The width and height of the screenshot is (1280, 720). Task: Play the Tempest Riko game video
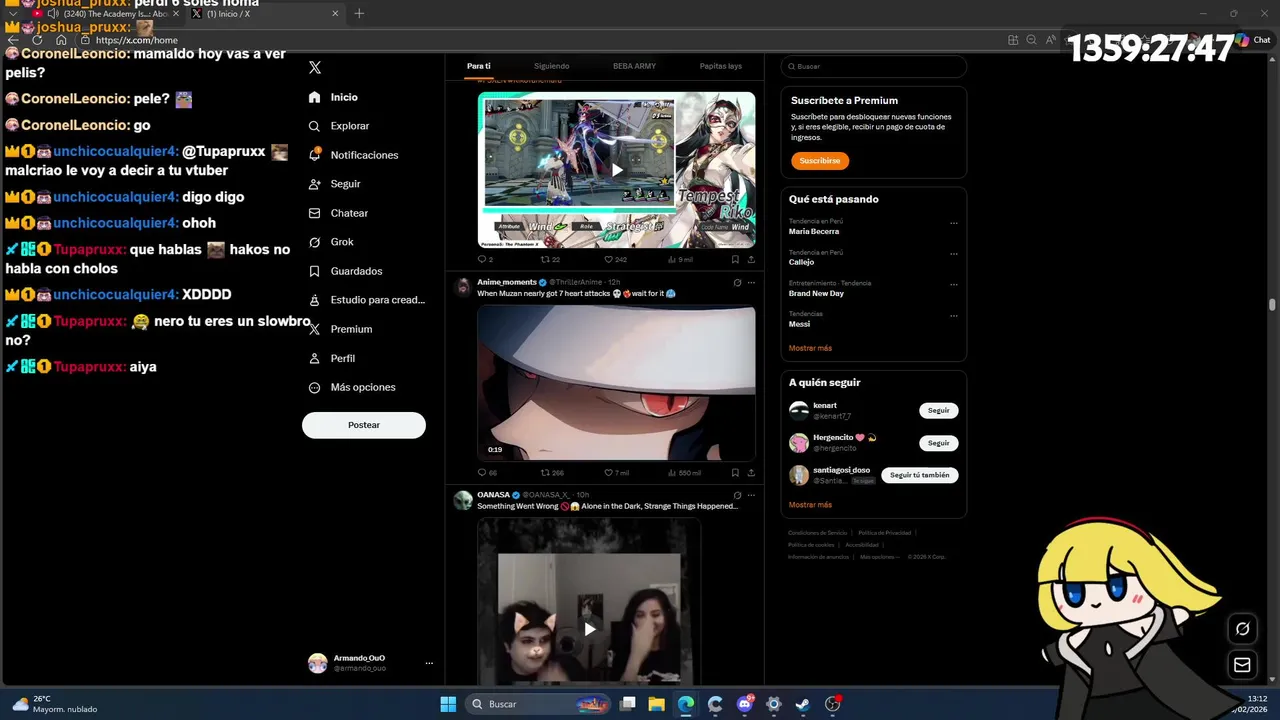617,170
